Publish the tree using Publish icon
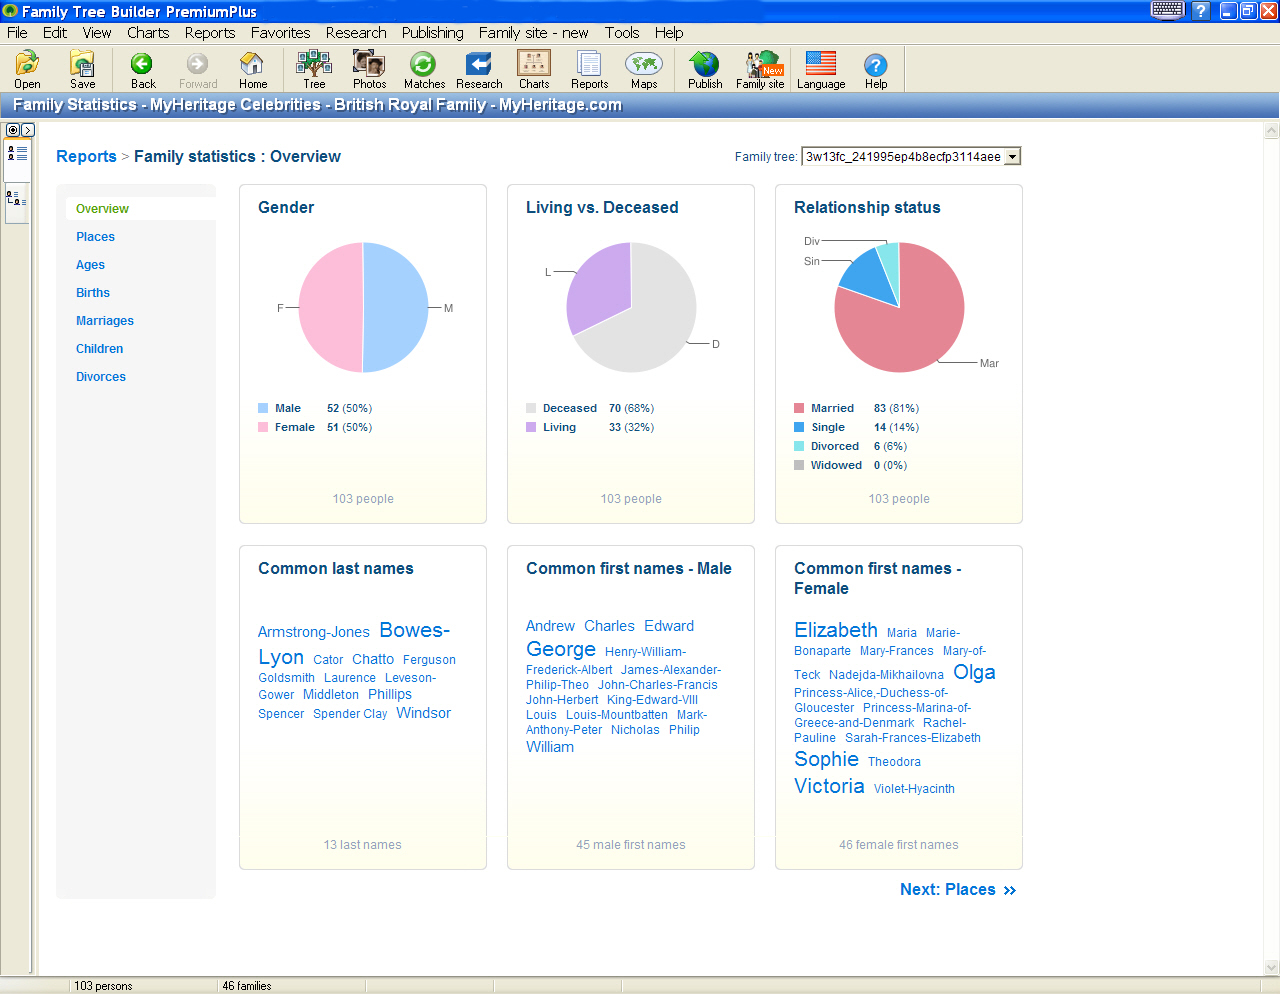Image resolution: width=1280 pixels, height=994 pixels. pos(705,69)
